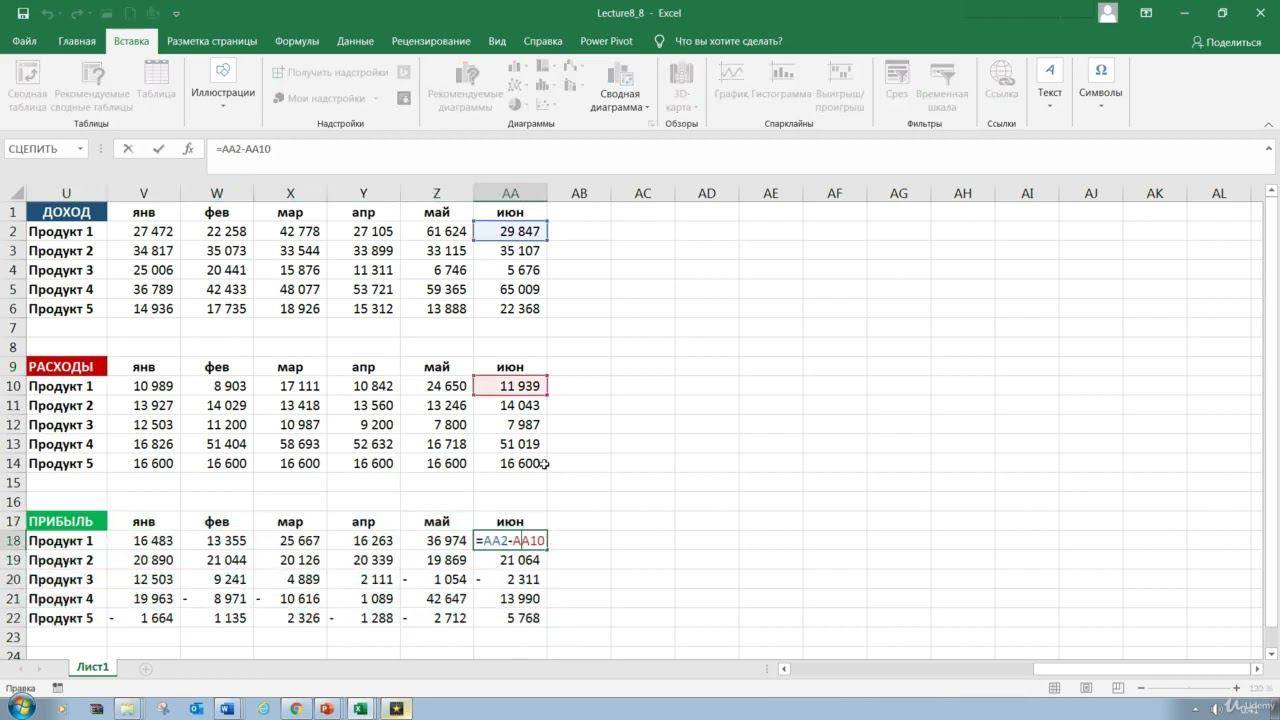Open the Символы omega icon

point(1100,70)
